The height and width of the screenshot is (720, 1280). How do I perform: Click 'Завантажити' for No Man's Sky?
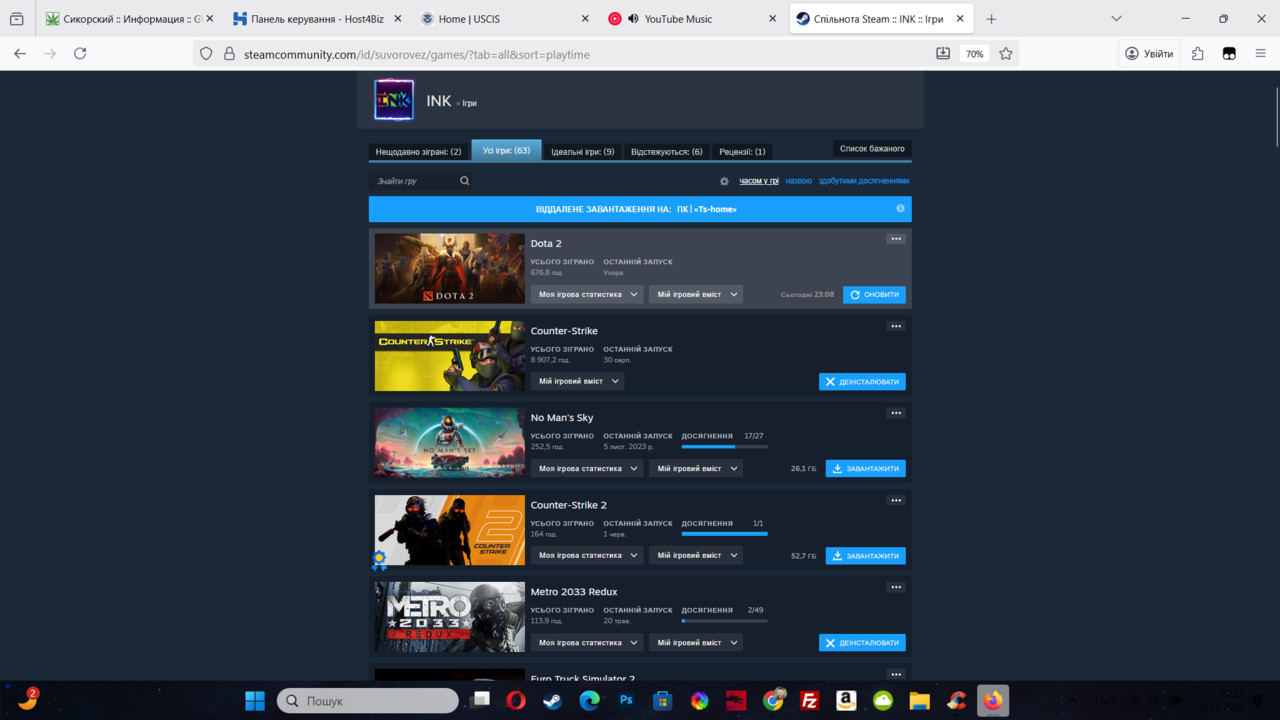click(865, 468)
